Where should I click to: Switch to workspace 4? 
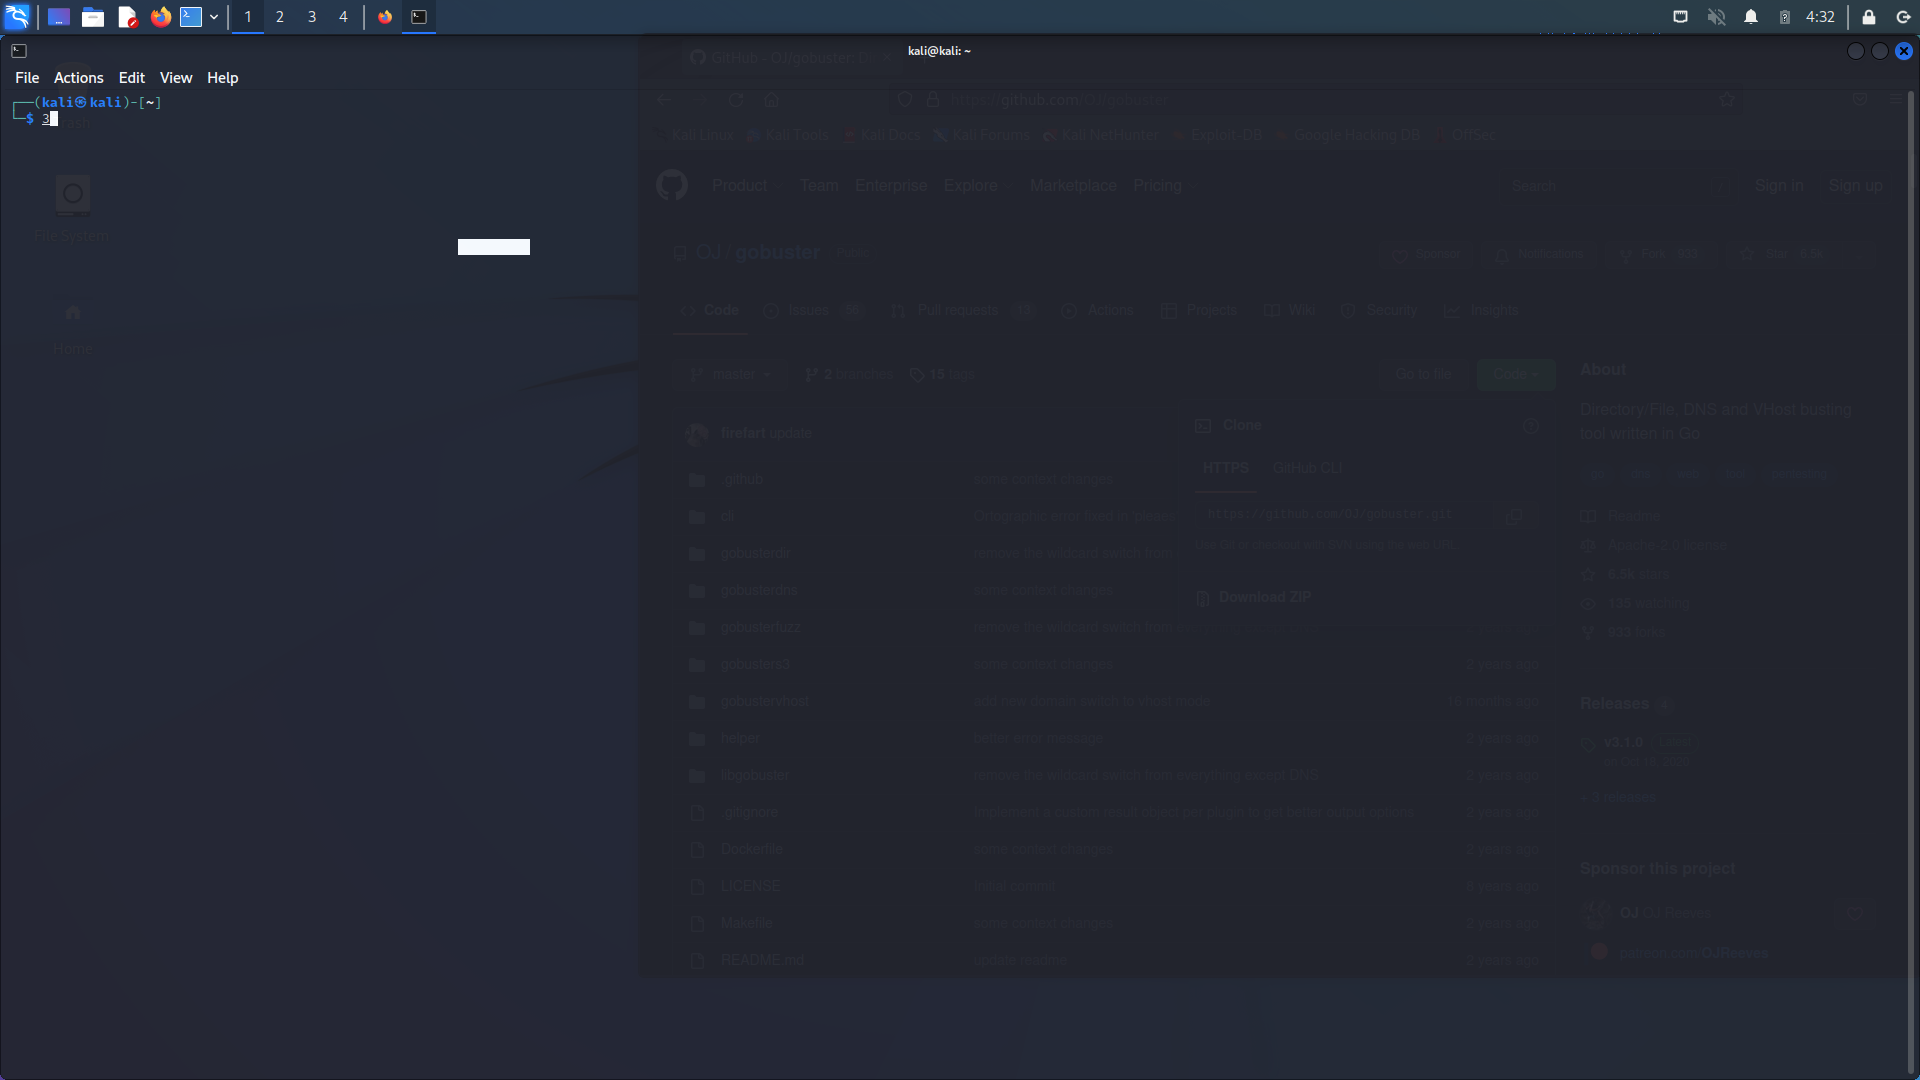tap(343, 17)
